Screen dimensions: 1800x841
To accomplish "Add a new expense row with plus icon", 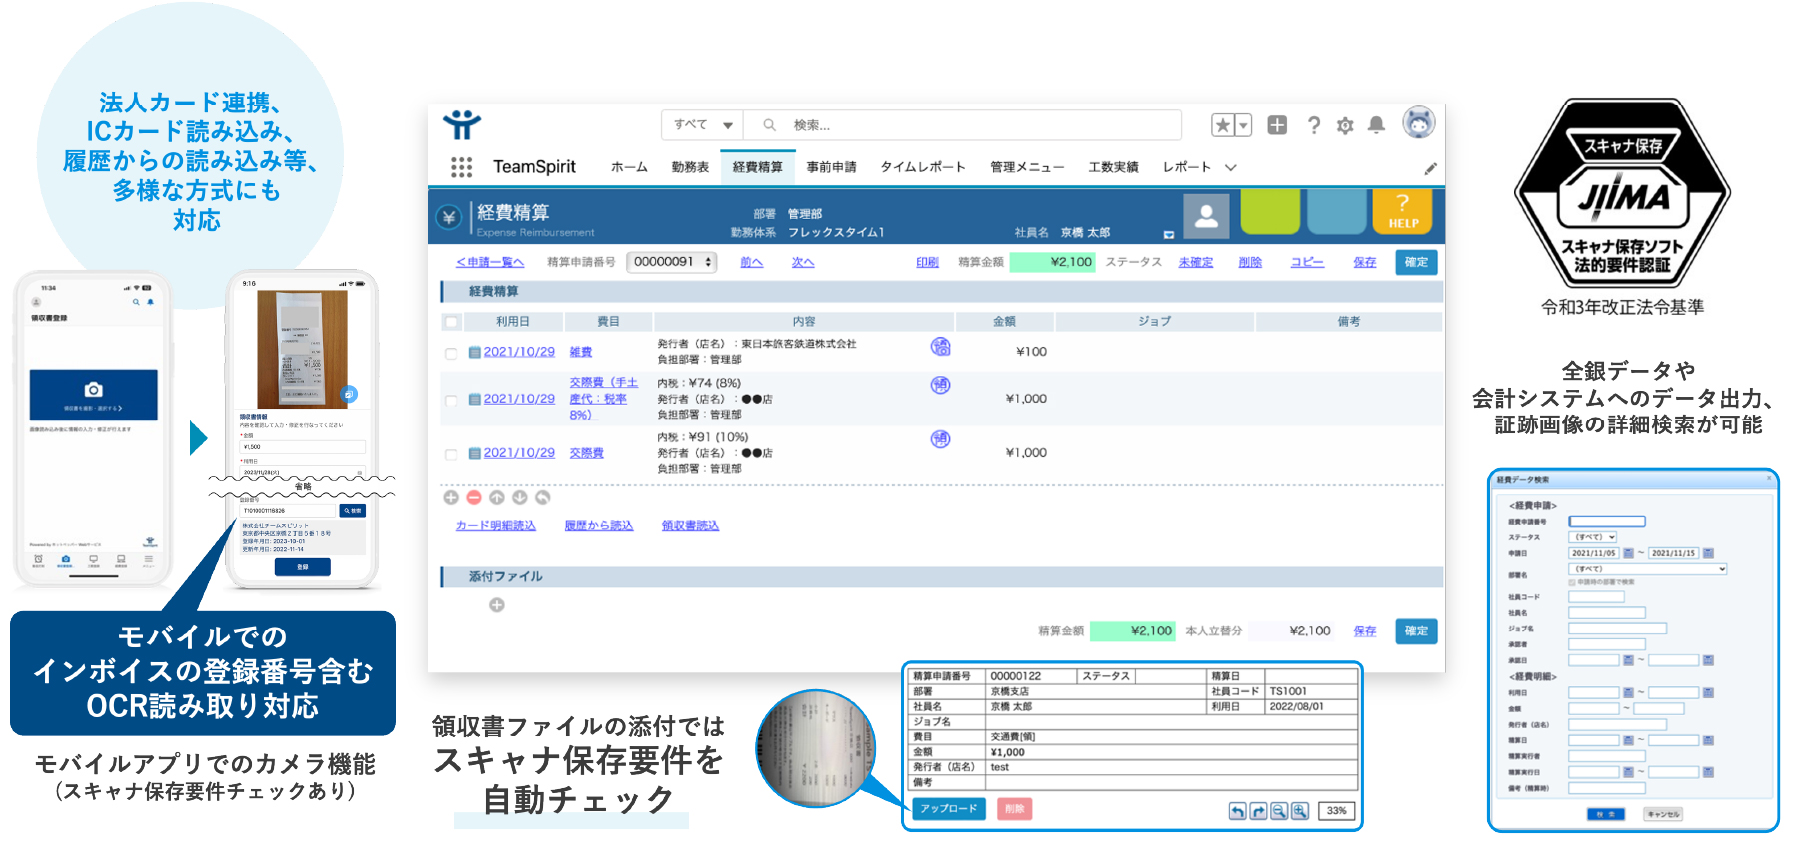I will click(451, 497).
